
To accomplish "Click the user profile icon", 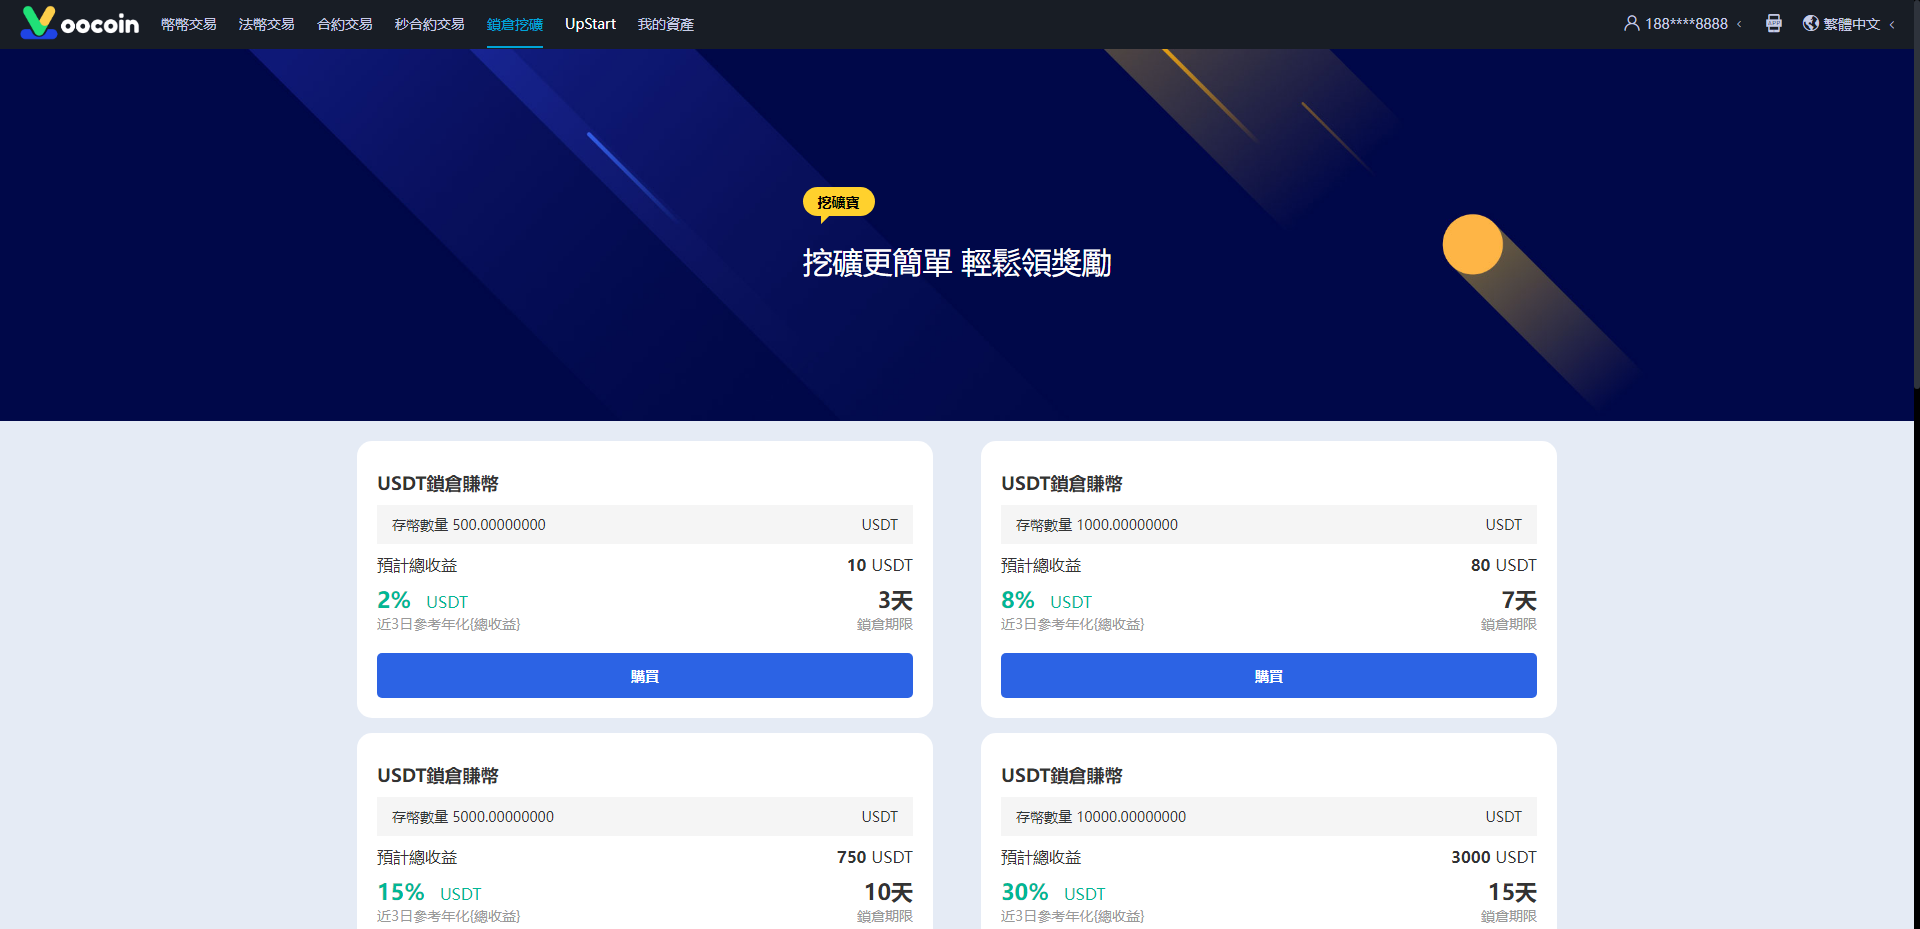I will coord(1631,23).
